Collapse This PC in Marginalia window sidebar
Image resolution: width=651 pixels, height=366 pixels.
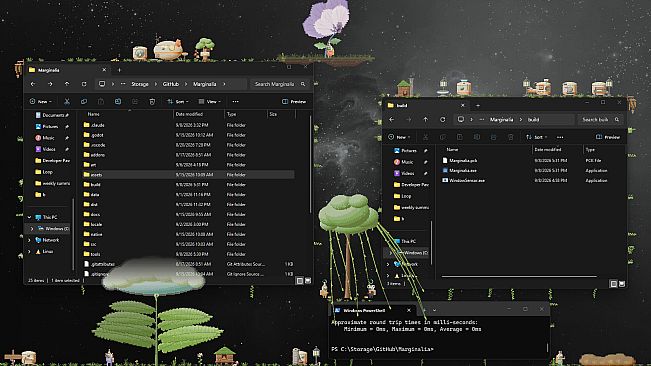pyautogui.click(x=29, y=217)
